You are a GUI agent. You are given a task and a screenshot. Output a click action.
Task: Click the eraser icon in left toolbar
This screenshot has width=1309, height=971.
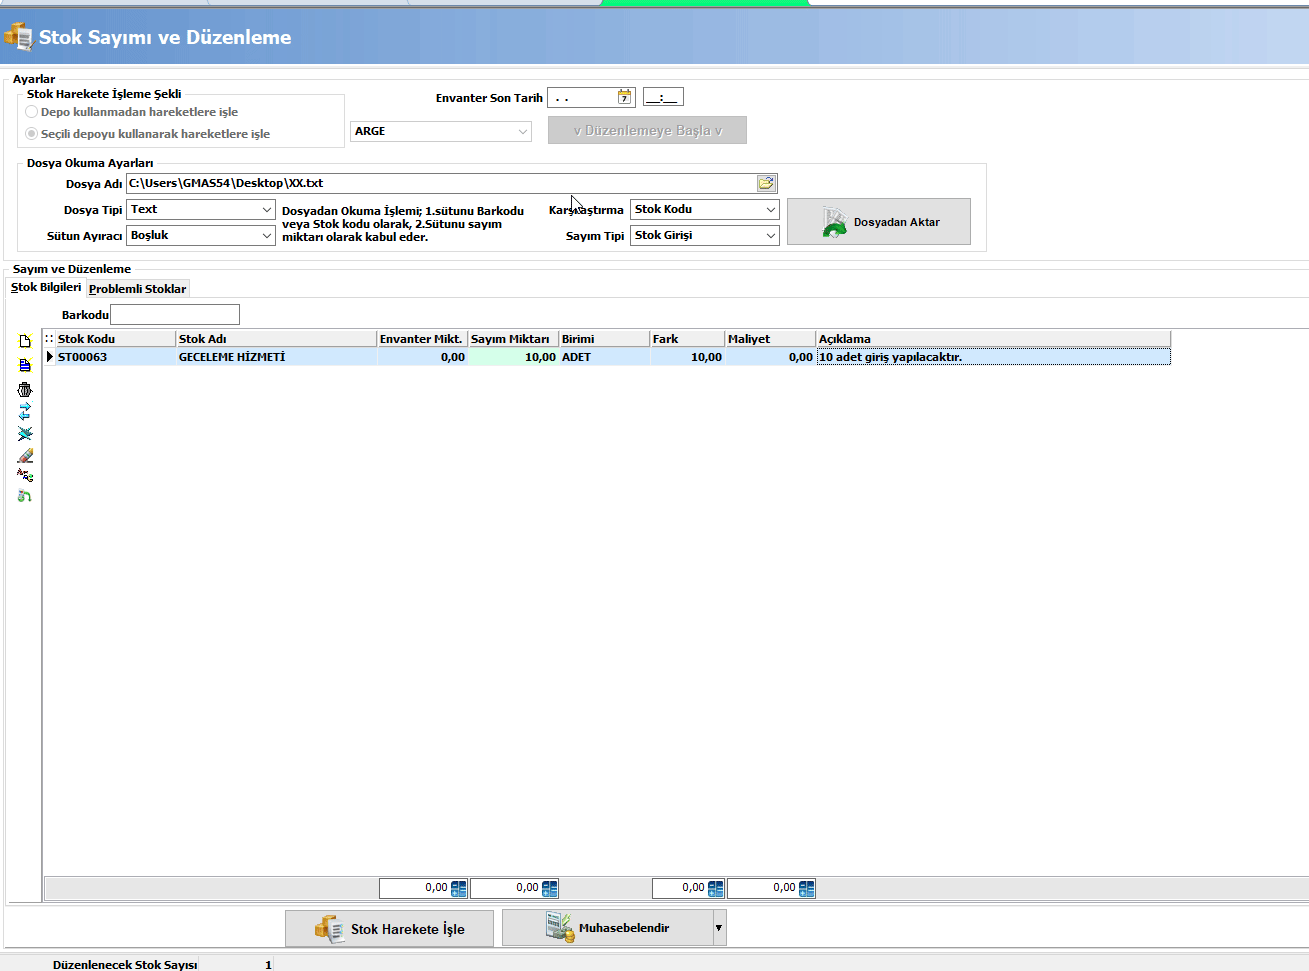coord(25,455)
